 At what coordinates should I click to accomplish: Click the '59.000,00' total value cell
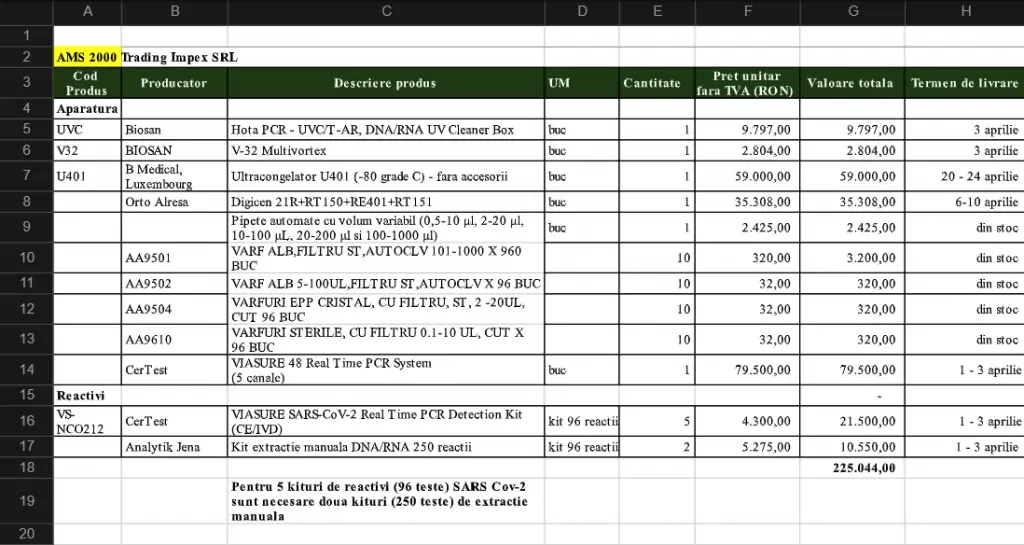tap(852, 176)
